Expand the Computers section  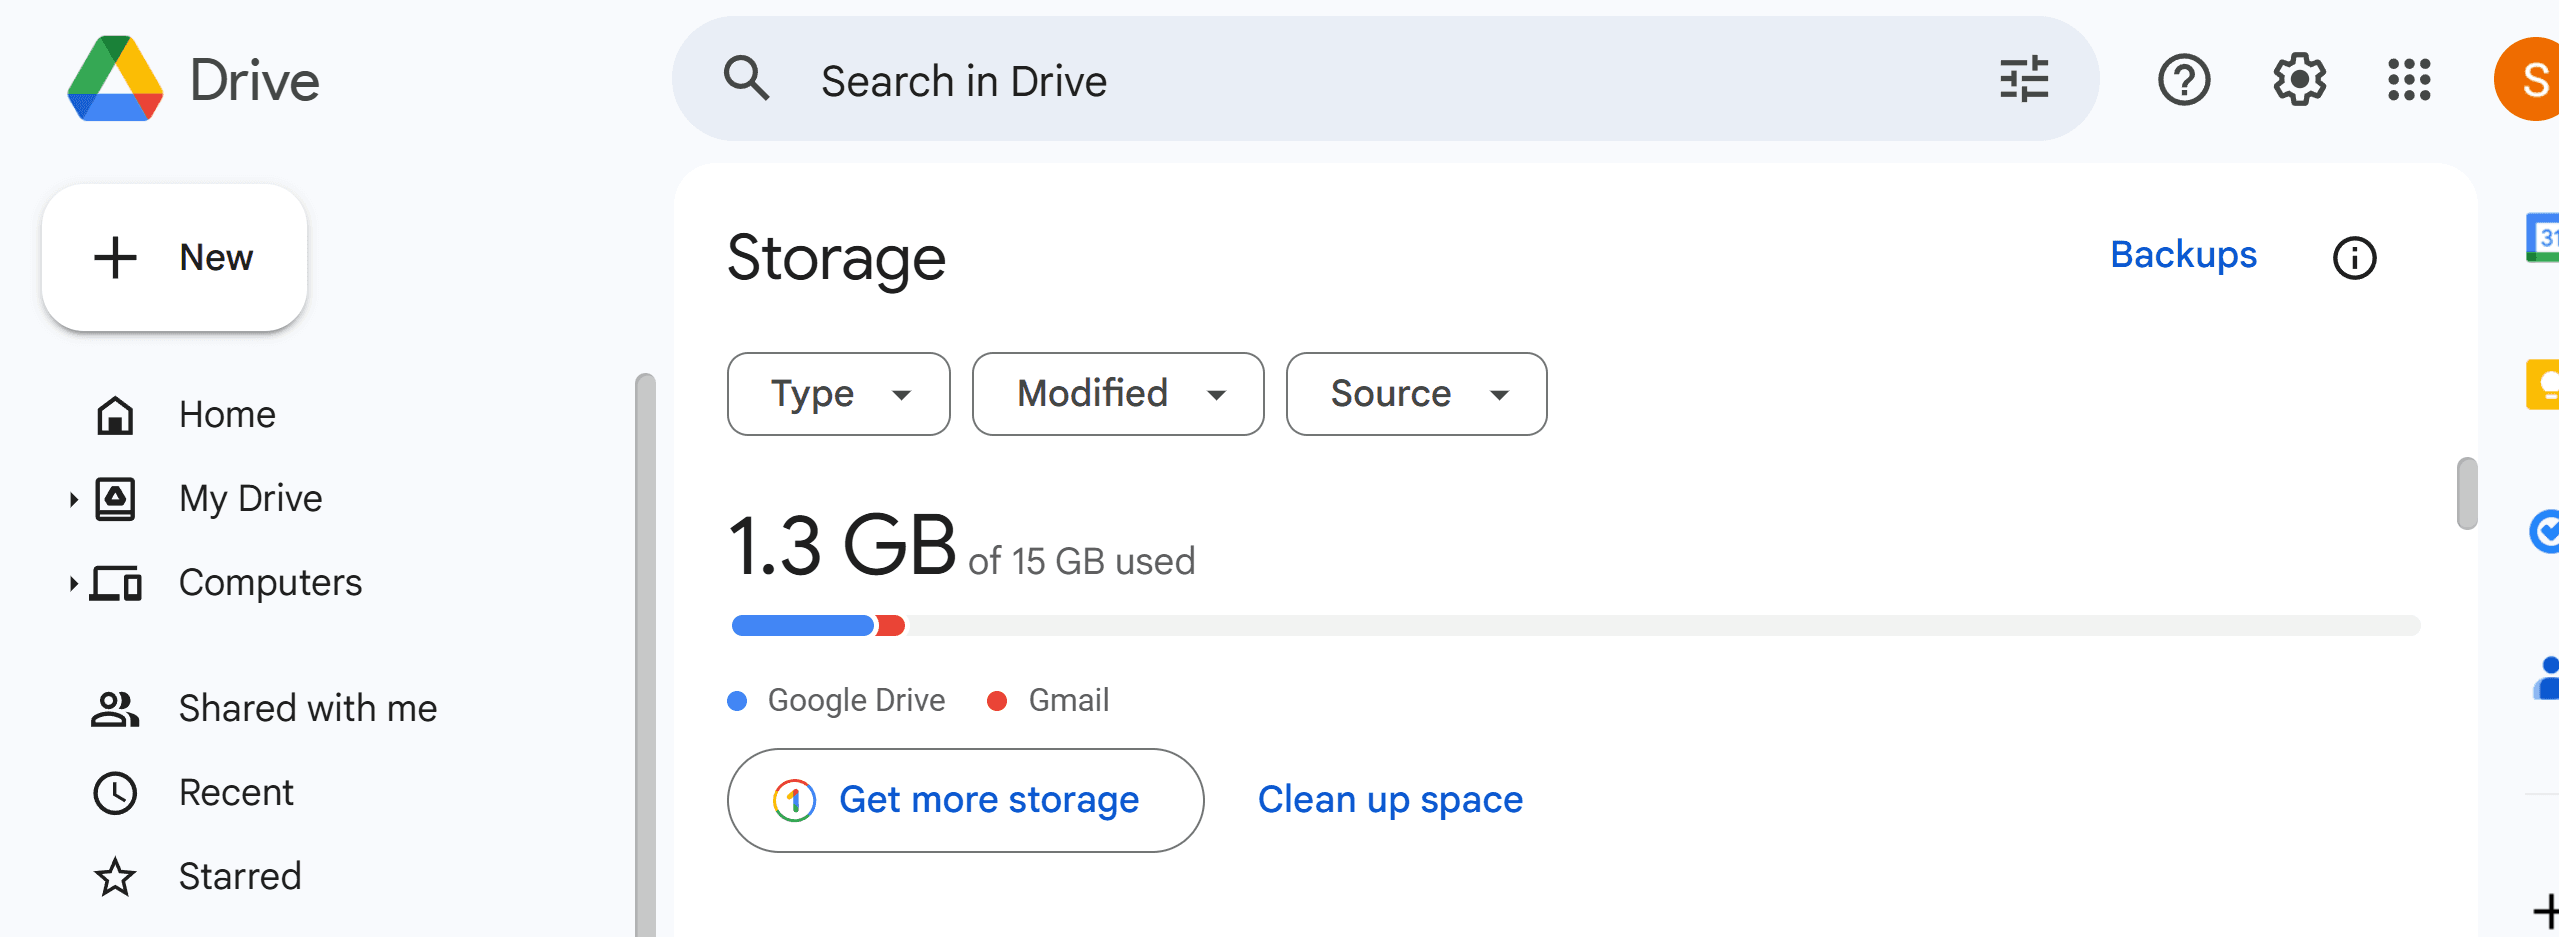click(72, 583)
